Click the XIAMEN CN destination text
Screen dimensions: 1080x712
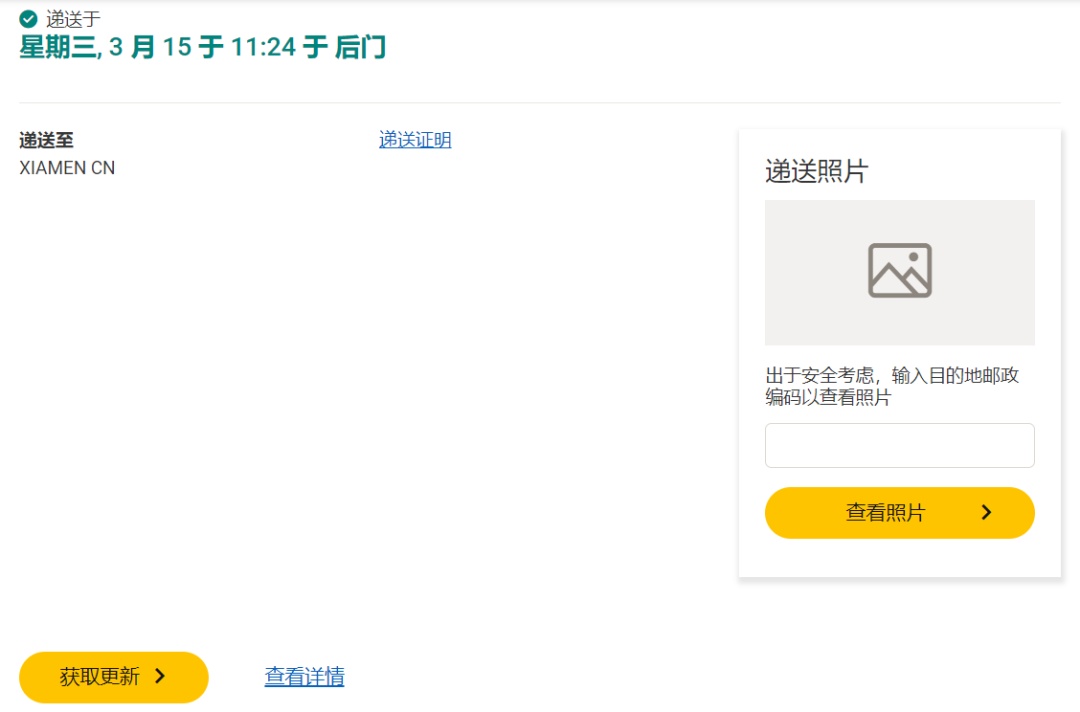[66, 167]
